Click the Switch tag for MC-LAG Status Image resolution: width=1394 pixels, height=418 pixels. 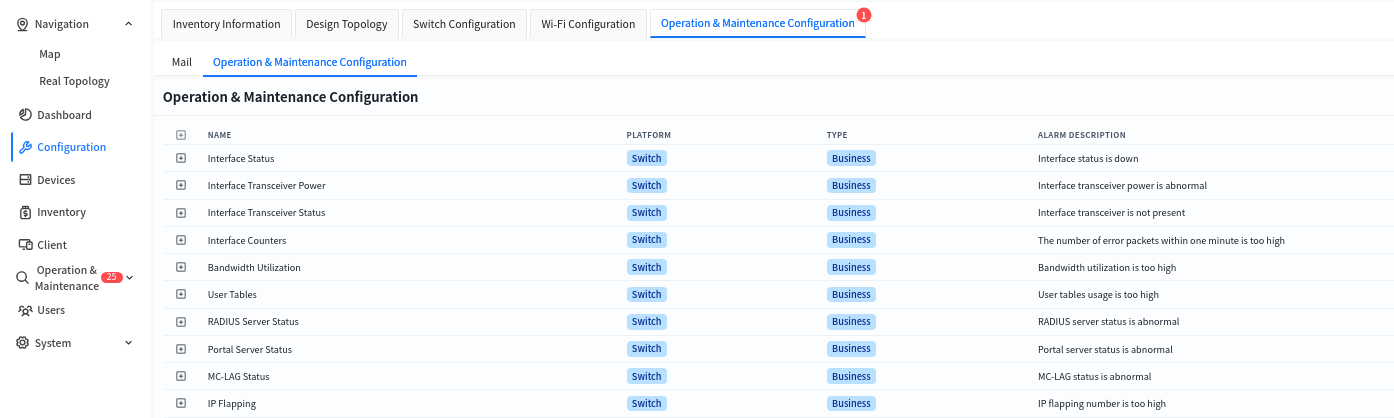click(x=646, y=376)
